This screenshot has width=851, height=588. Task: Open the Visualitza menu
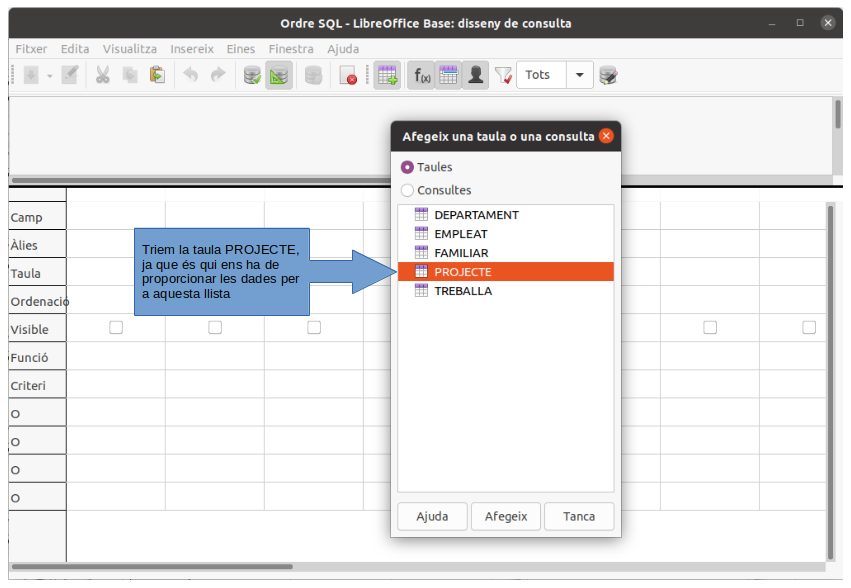point(130,49)
